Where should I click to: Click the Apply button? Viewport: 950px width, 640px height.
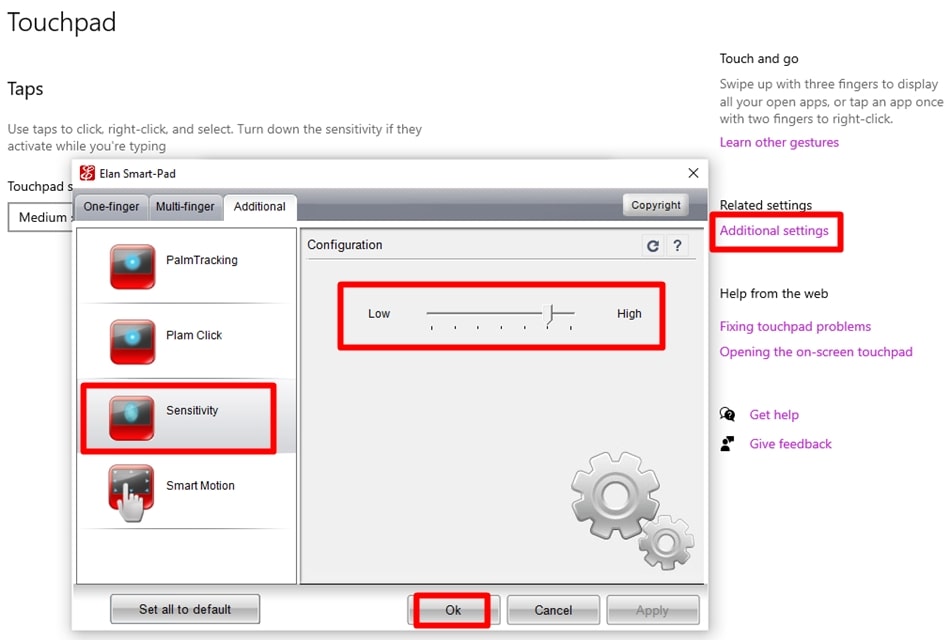pos(653,610)
